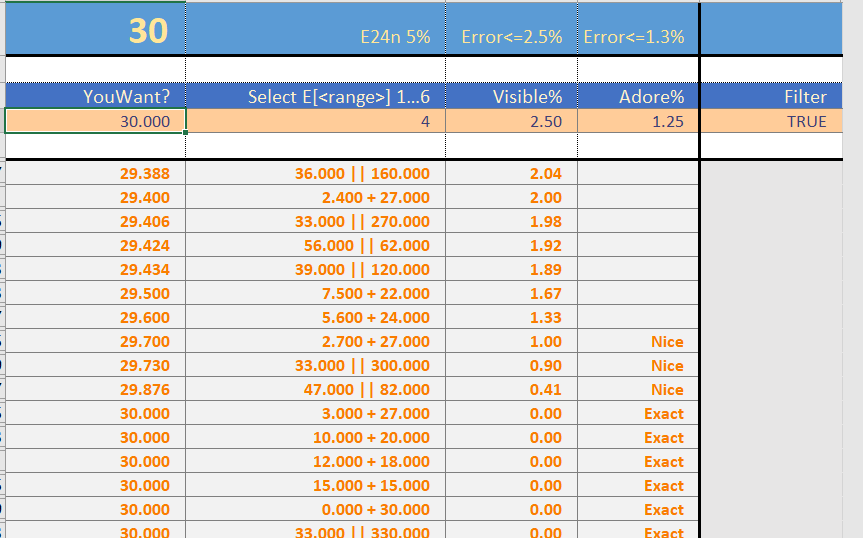Select cell 47.000 || 82.000
The height and width of the screenshot is (538, 863).
[315, 389]
